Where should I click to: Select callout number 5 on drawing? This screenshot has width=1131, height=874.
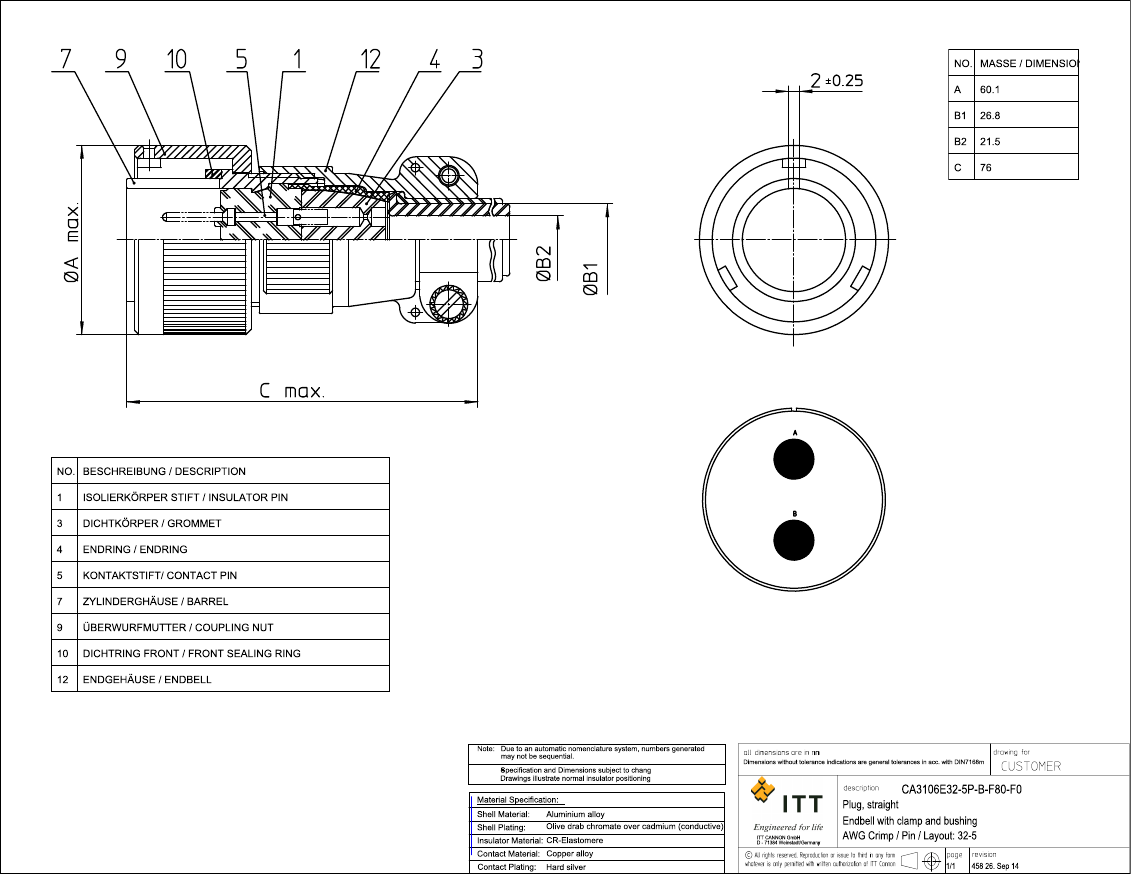coord(241,59)
